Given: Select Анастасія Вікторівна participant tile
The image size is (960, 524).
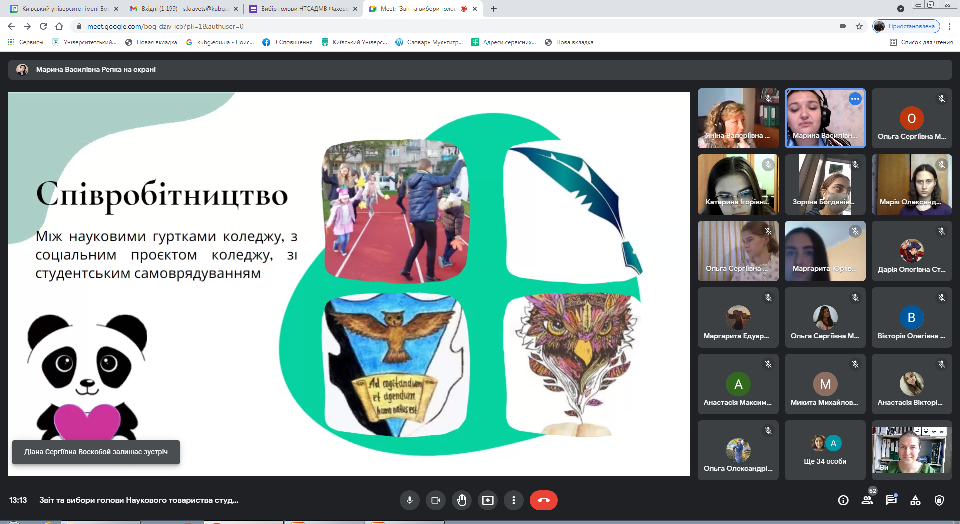Looking at the screenshot, I should 912,384.
